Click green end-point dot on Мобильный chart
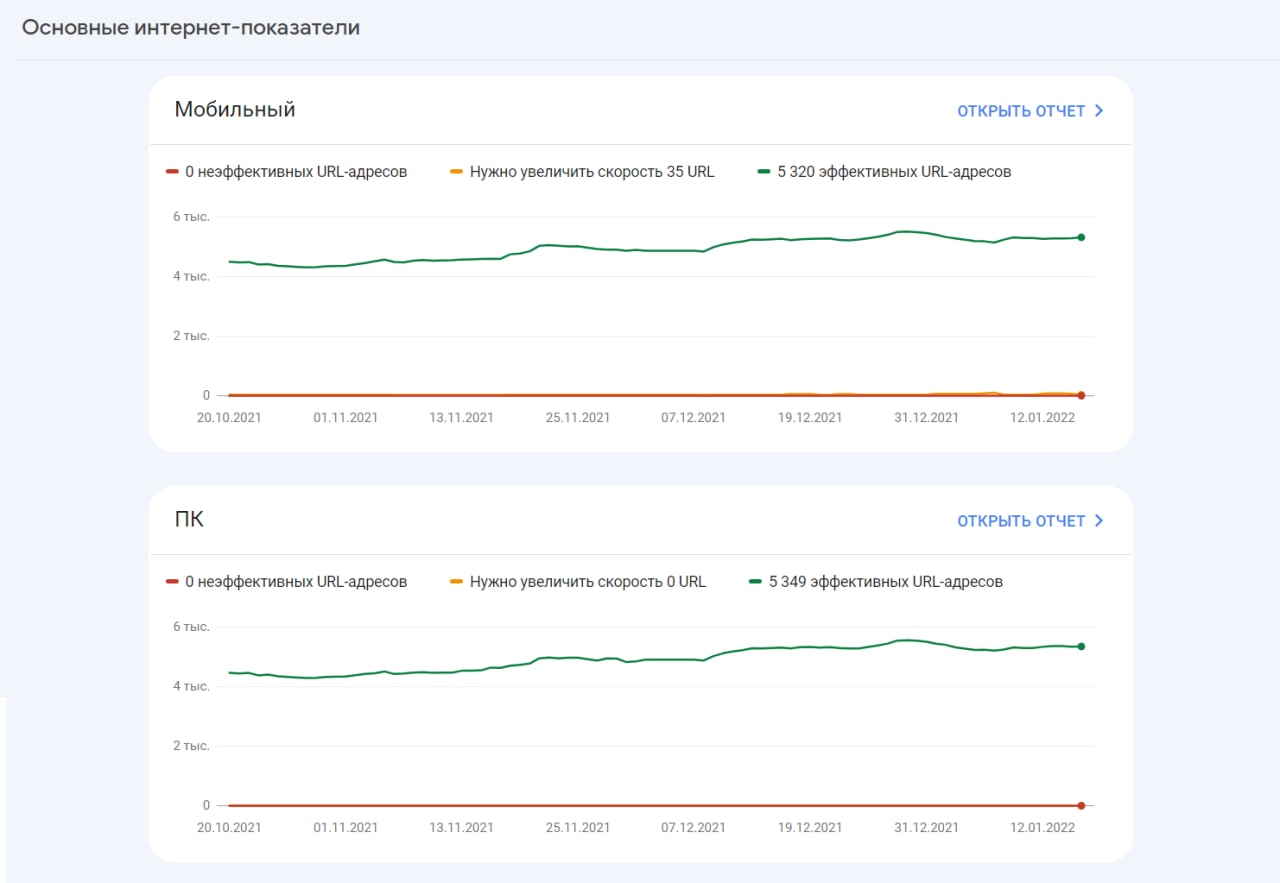This screenshot has height=883, width=1280. point(1081,237)
